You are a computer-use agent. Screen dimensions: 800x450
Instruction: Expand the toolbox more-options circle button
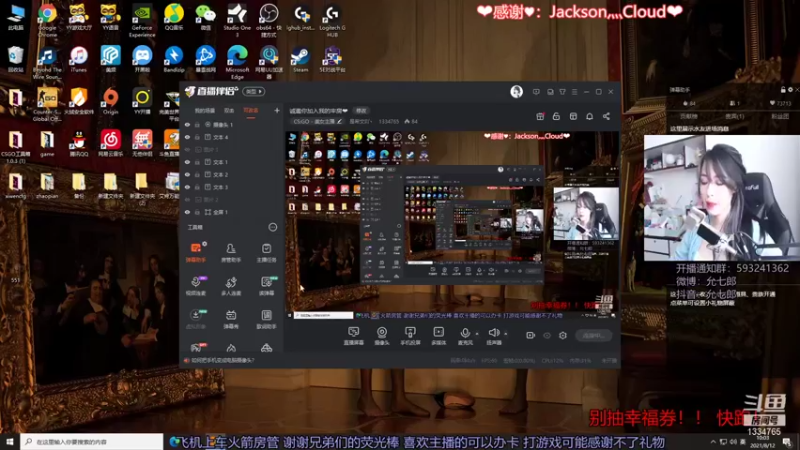click(x=272, y=227)
